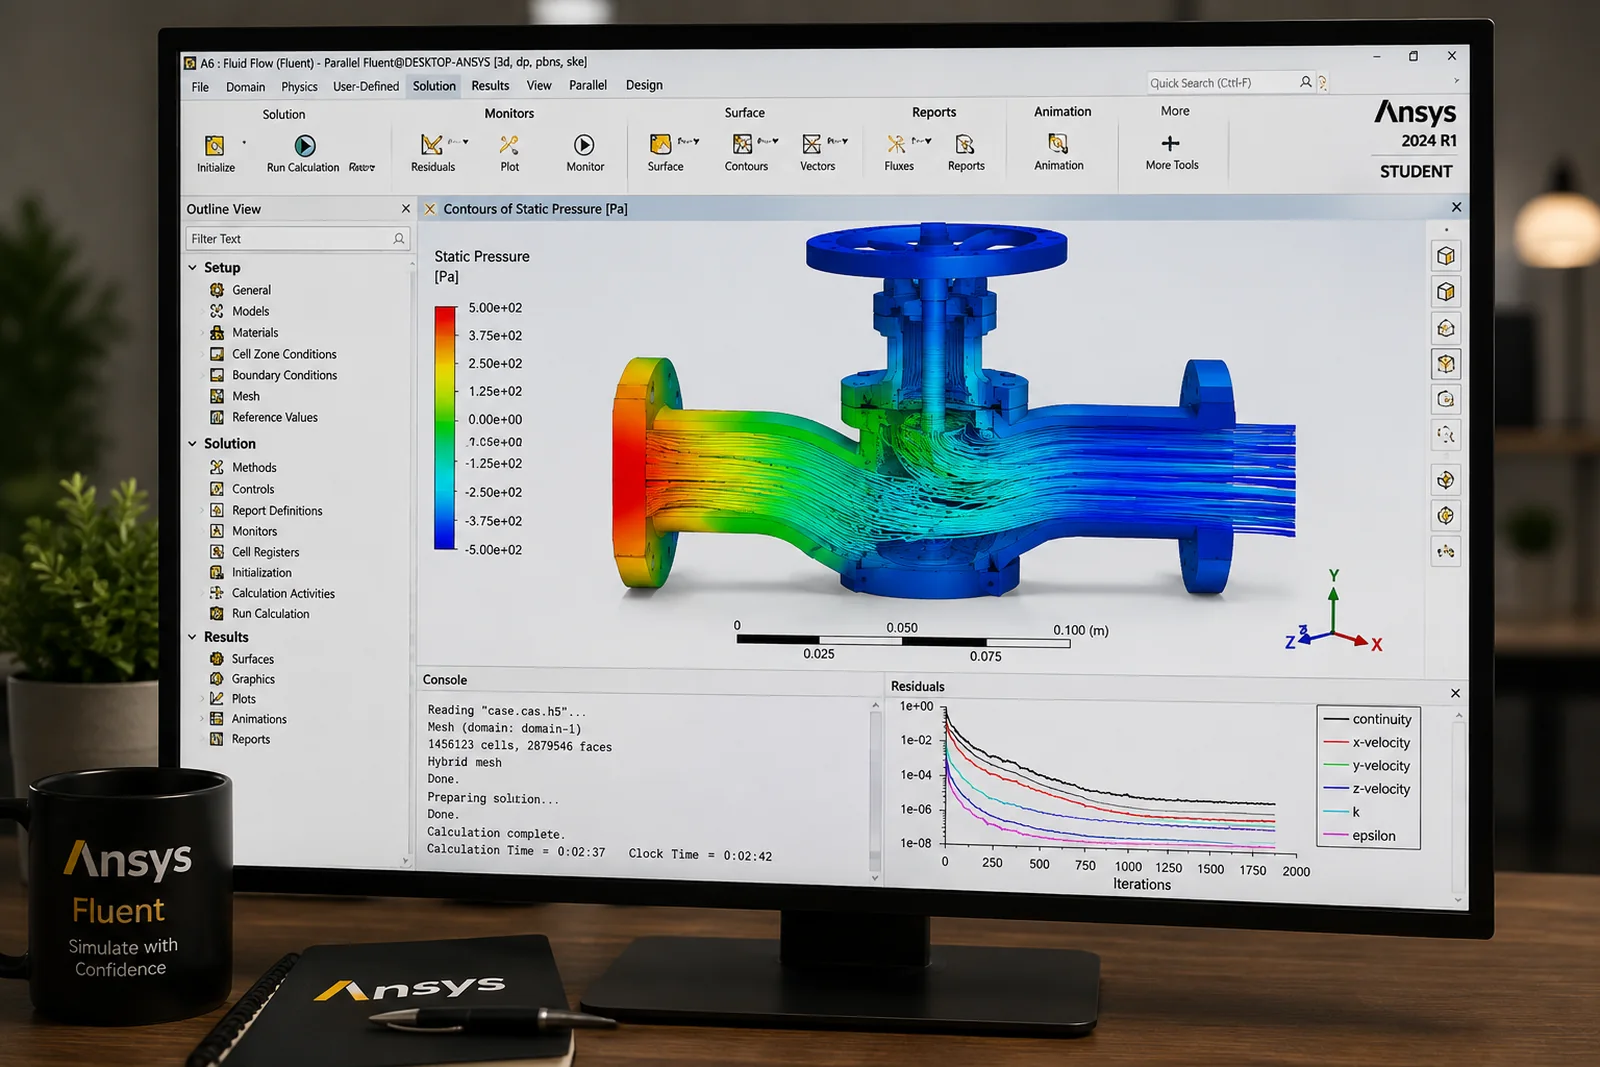Click the Initialize icon in Solution group
Screen dimensions: 1600x1067
click(214, 146)
